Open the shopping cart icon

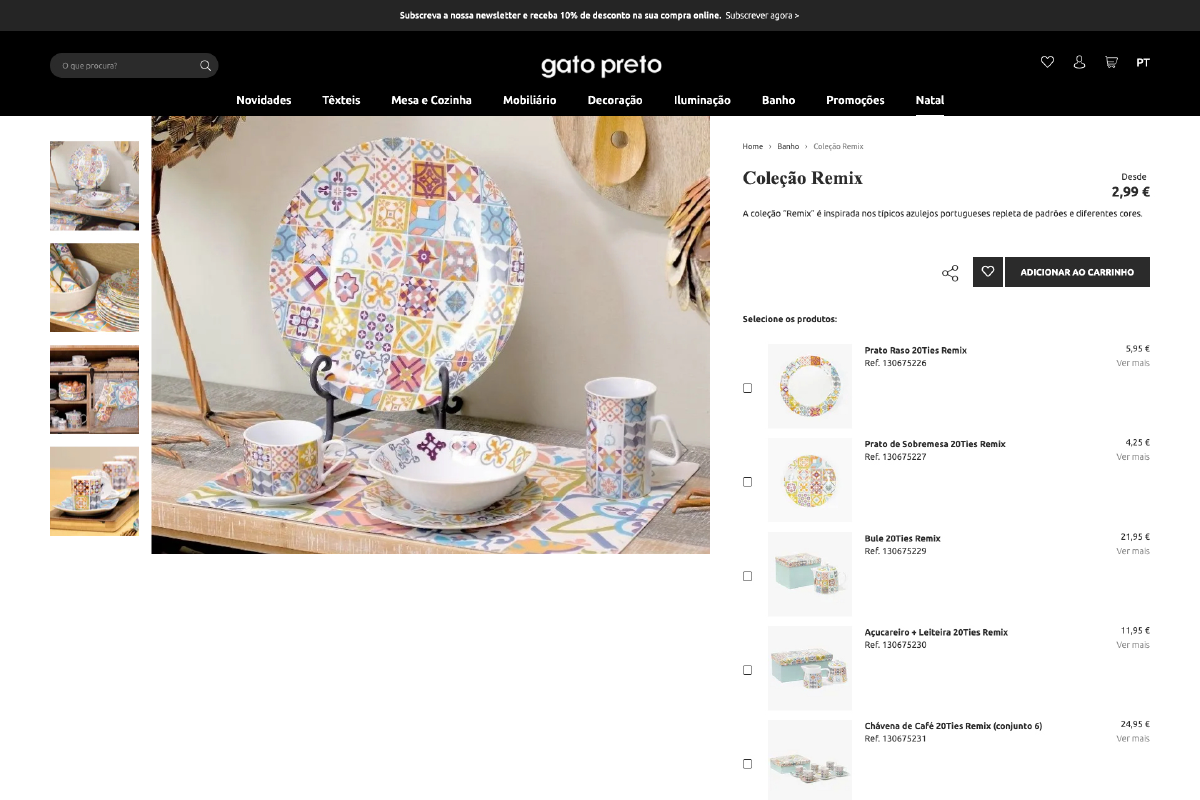1111,62
